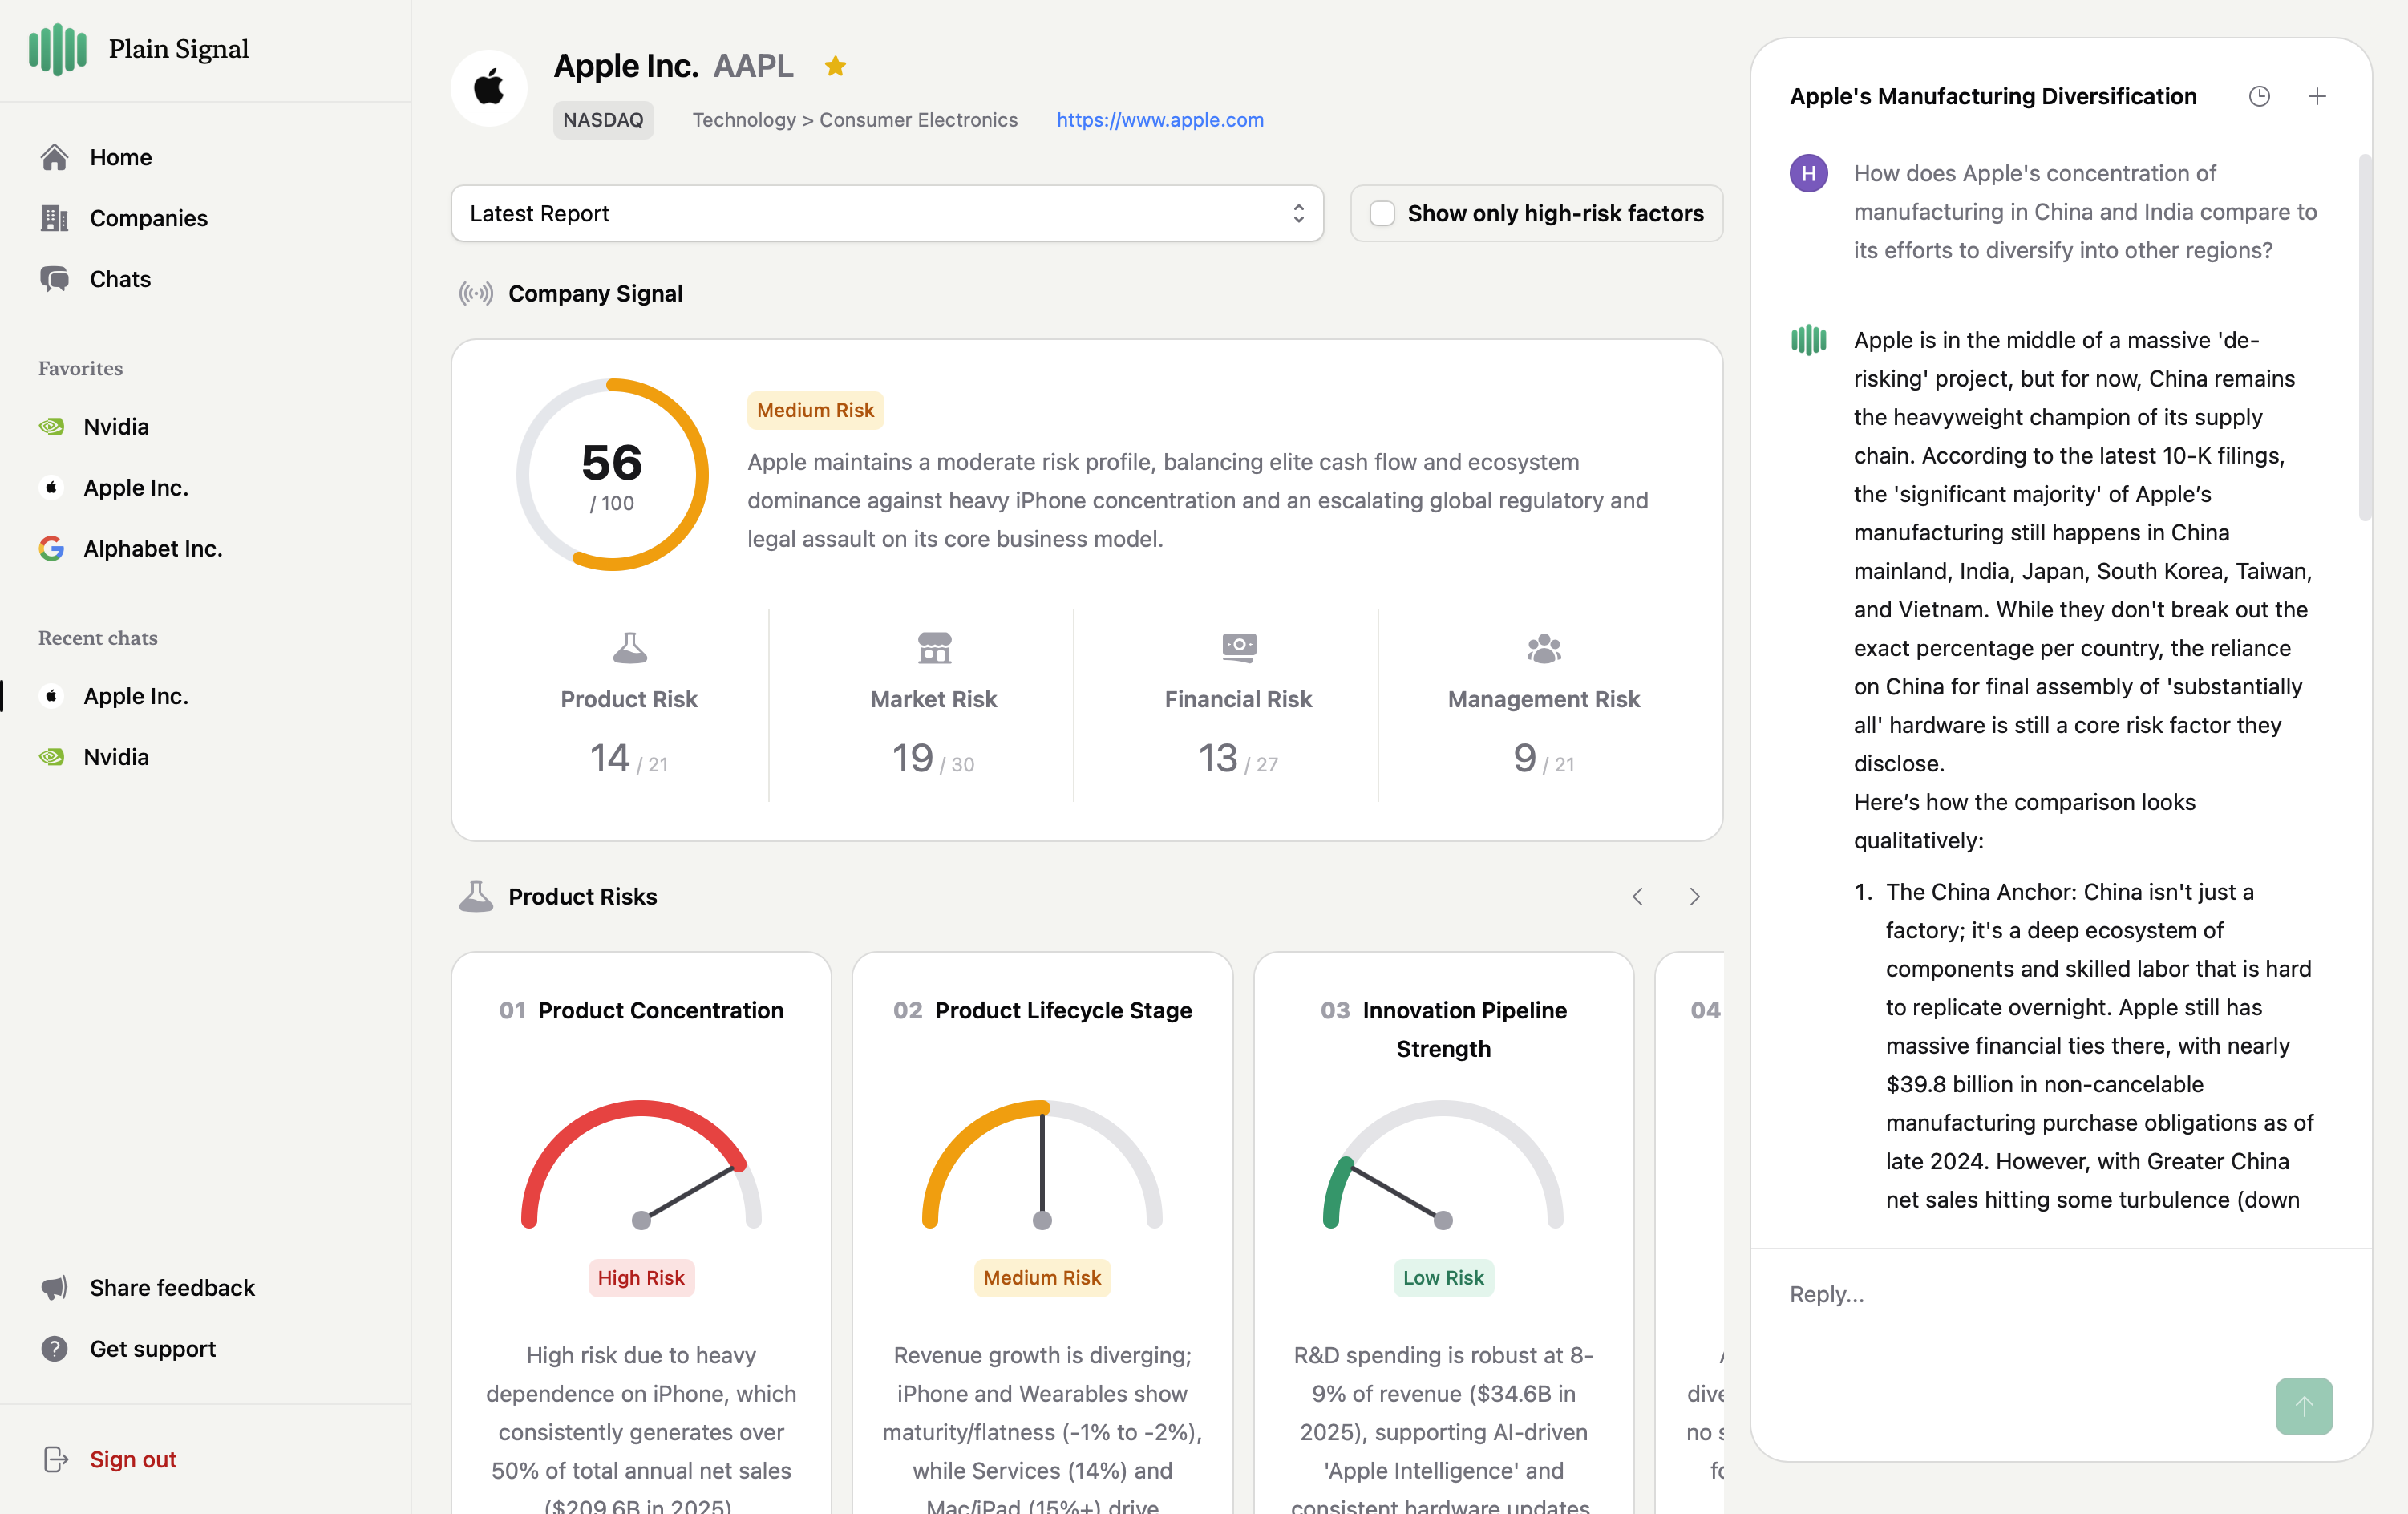Start new chat with plus icon
Image resolution: width=2408 pixels, height=1514 pixels.
pyautogui.click(x=2317, y=96)
